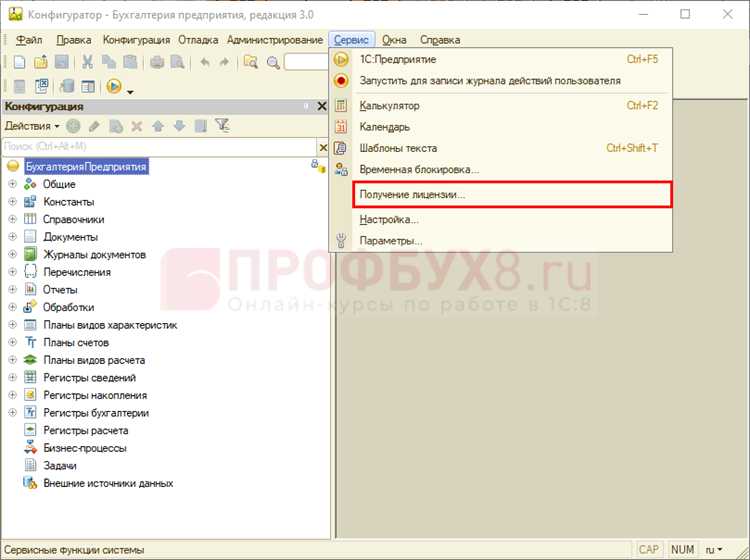Click the database configuration icon in second toolbar
Viewport: 750px width, 560px height.
(x=66, y=86)
